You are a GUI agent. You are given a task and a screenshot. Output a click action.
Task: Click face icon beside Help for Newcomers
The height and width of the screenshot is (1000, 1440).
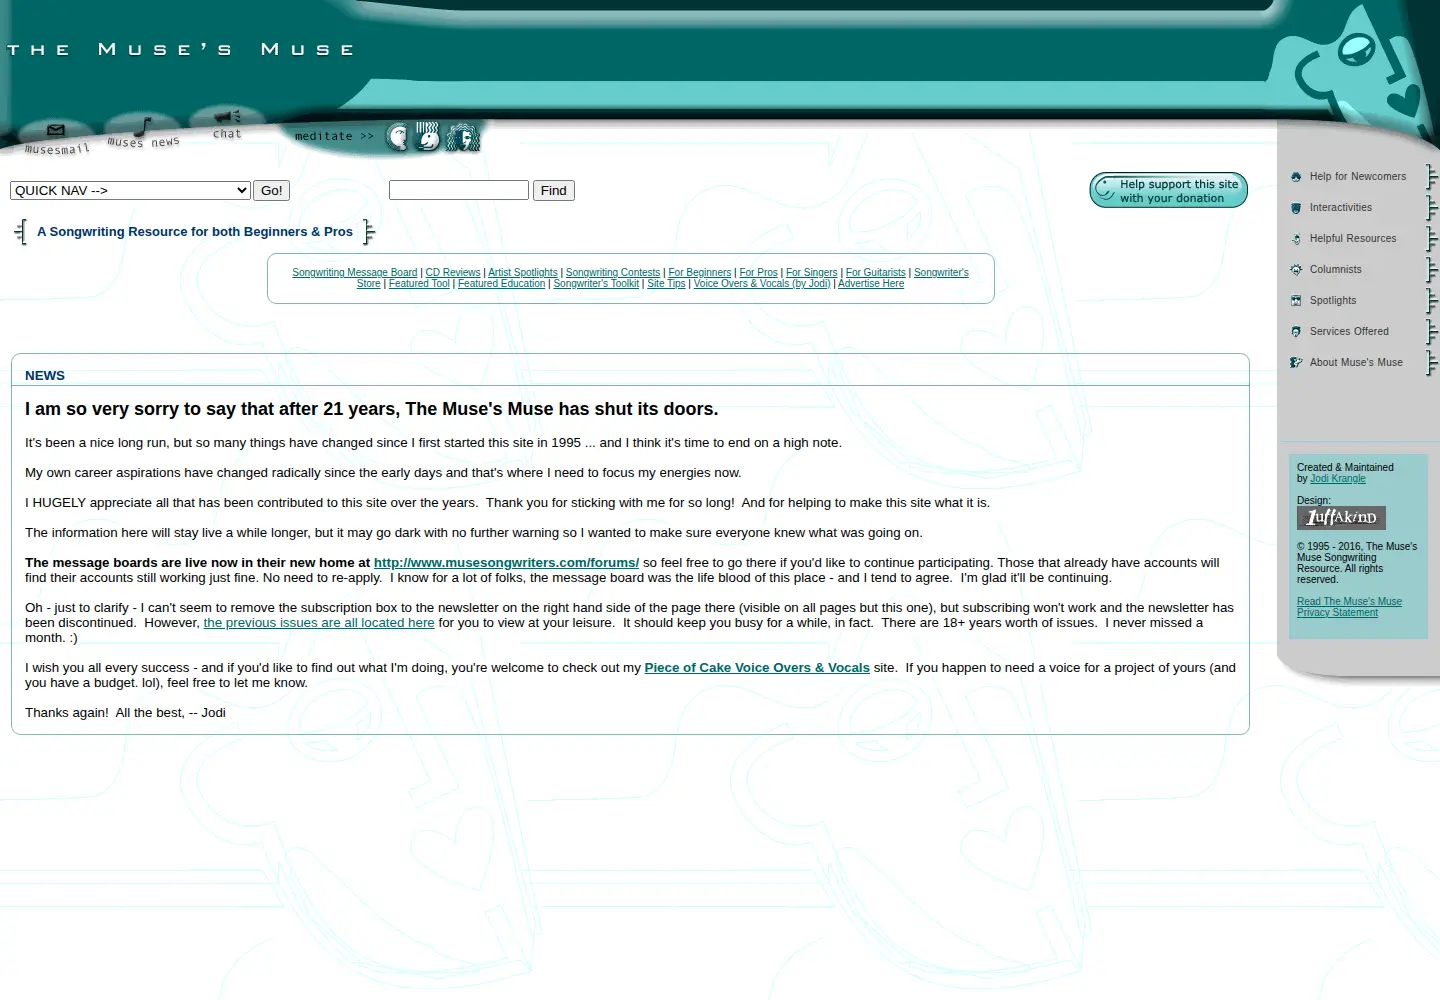[1296, 177]
